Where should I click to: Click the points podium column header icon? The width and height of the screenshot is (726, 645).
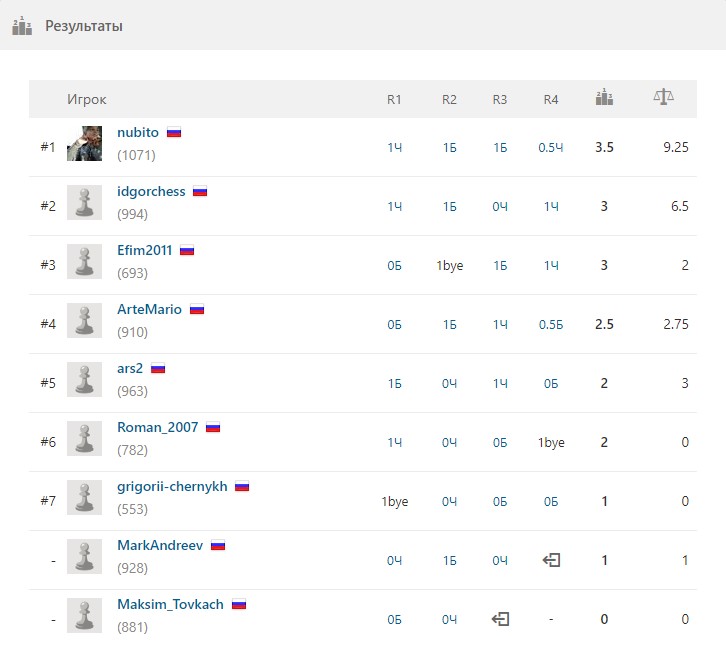604,97
